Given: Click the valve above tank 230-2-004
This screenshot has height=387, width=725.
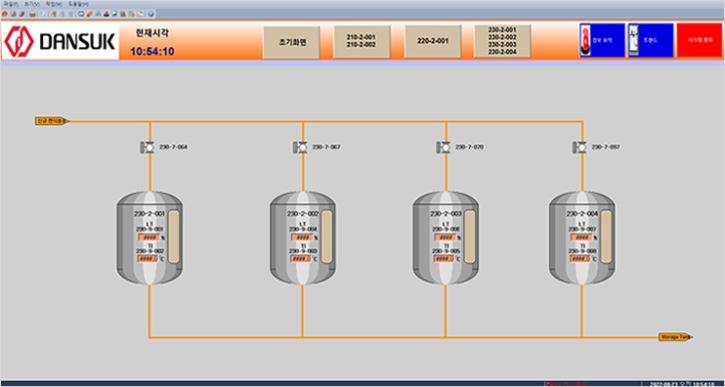Looking at the screenshot, I should point(580,147).
